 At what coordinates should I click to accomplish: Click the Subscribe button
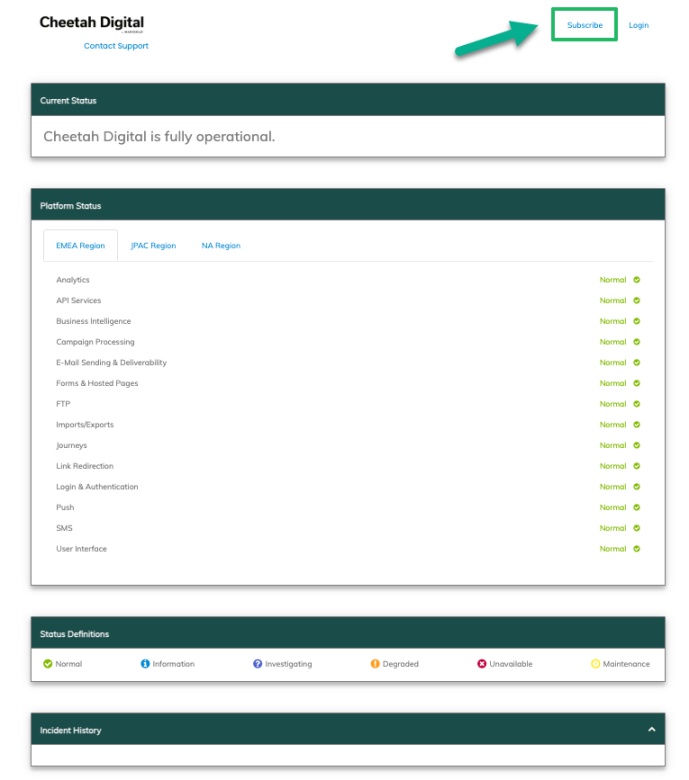click(584, 25)
